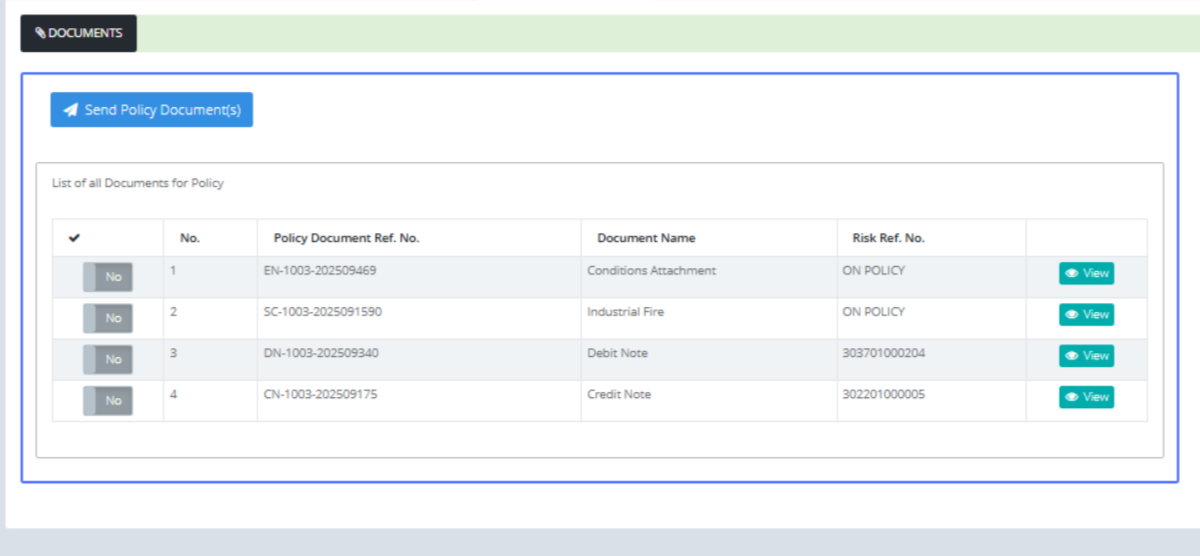
Task: Enable the No switch for Industrial Fire
Action: pos(108,318)
